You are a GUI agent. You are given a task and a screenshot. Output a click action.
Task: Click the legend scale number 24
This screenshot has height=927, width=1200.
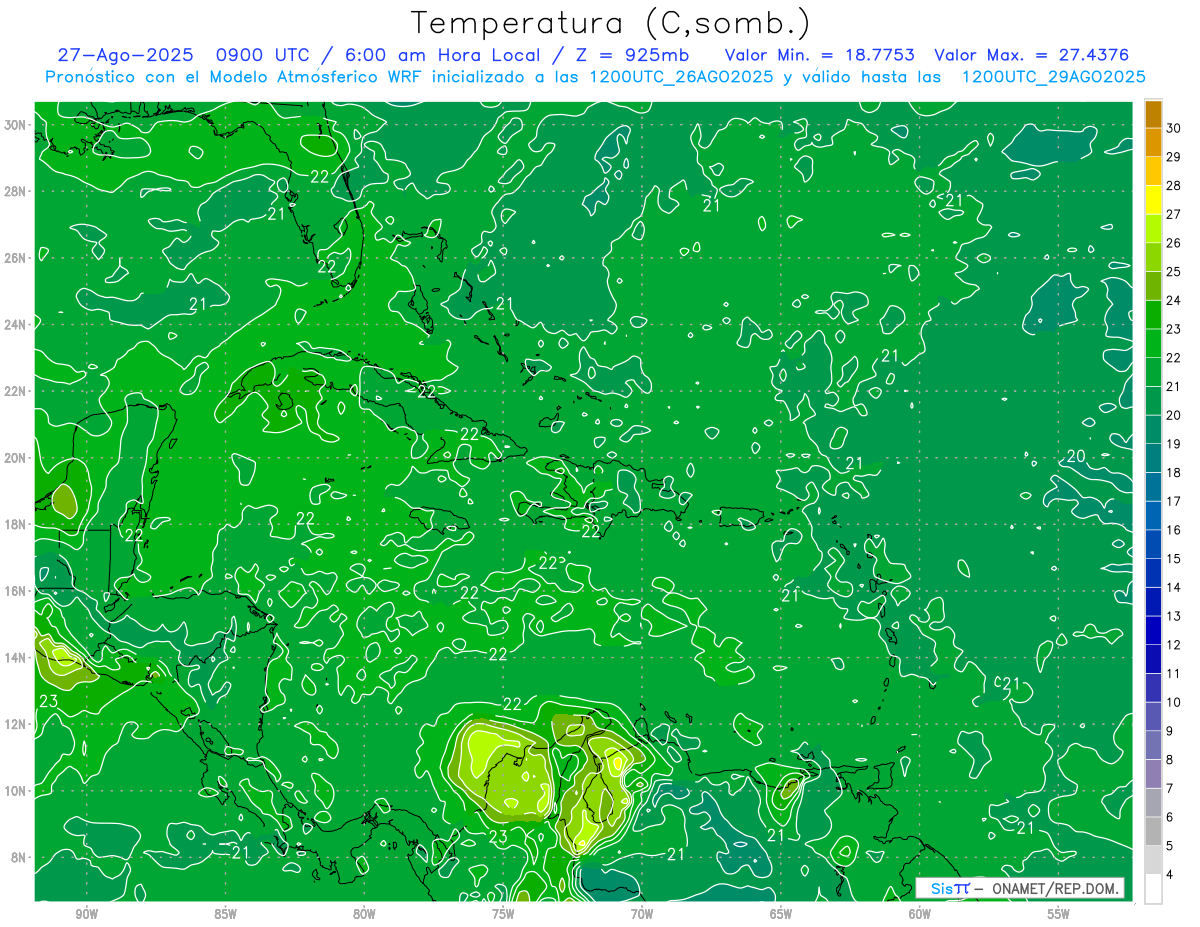coord(1174,300)
